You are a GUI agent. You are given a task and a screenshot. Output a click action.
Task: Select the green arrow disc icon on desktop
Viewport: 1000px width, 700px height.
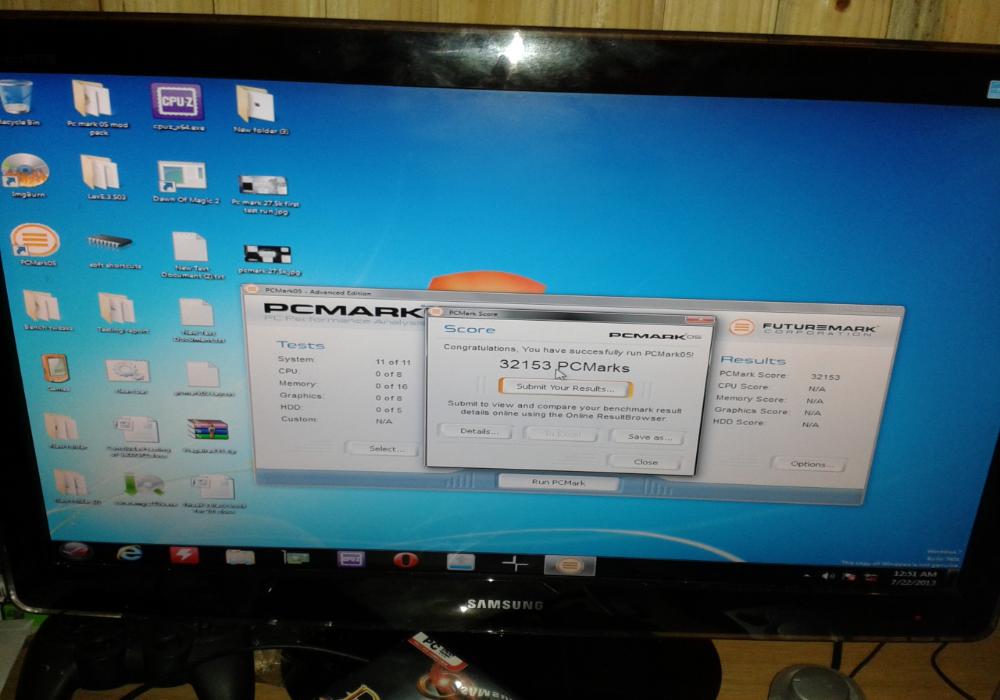[x=144, y=490]
